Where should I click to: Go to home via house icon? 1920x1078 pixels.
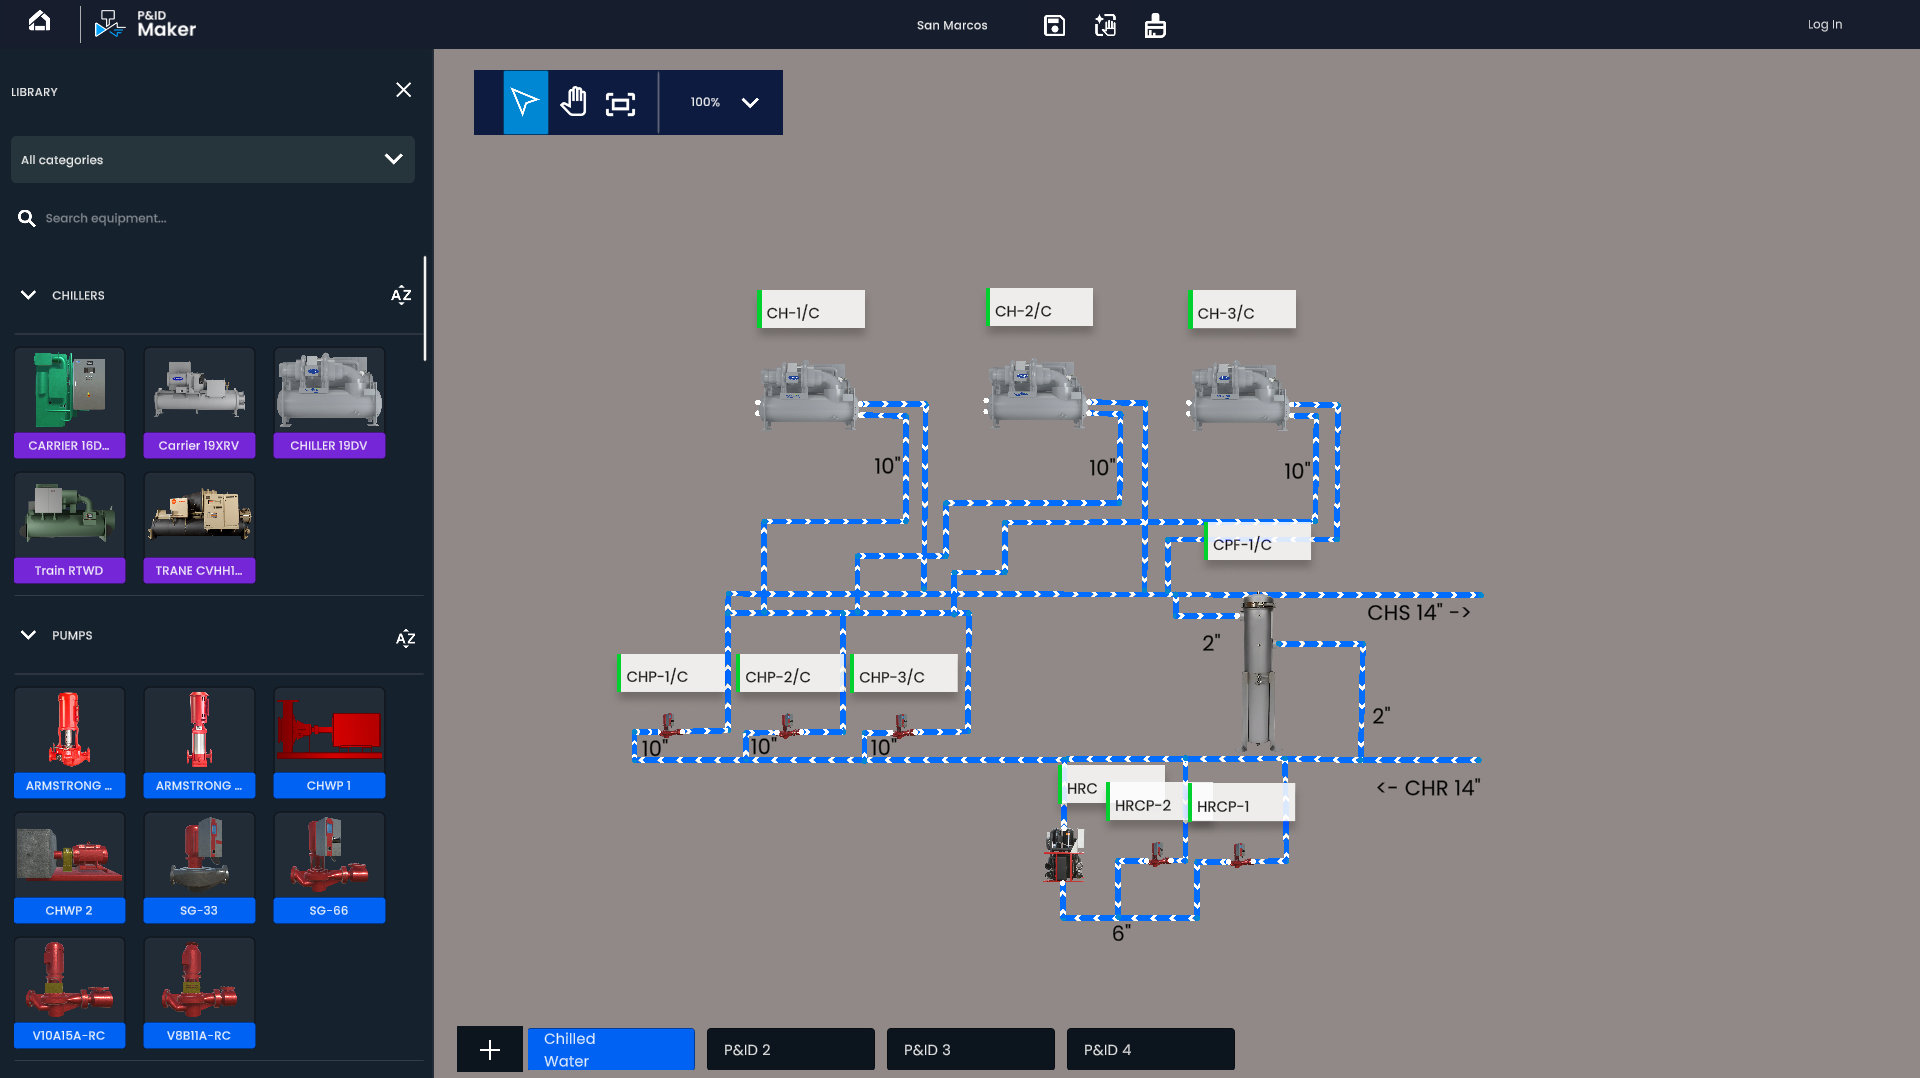point(39,22)
